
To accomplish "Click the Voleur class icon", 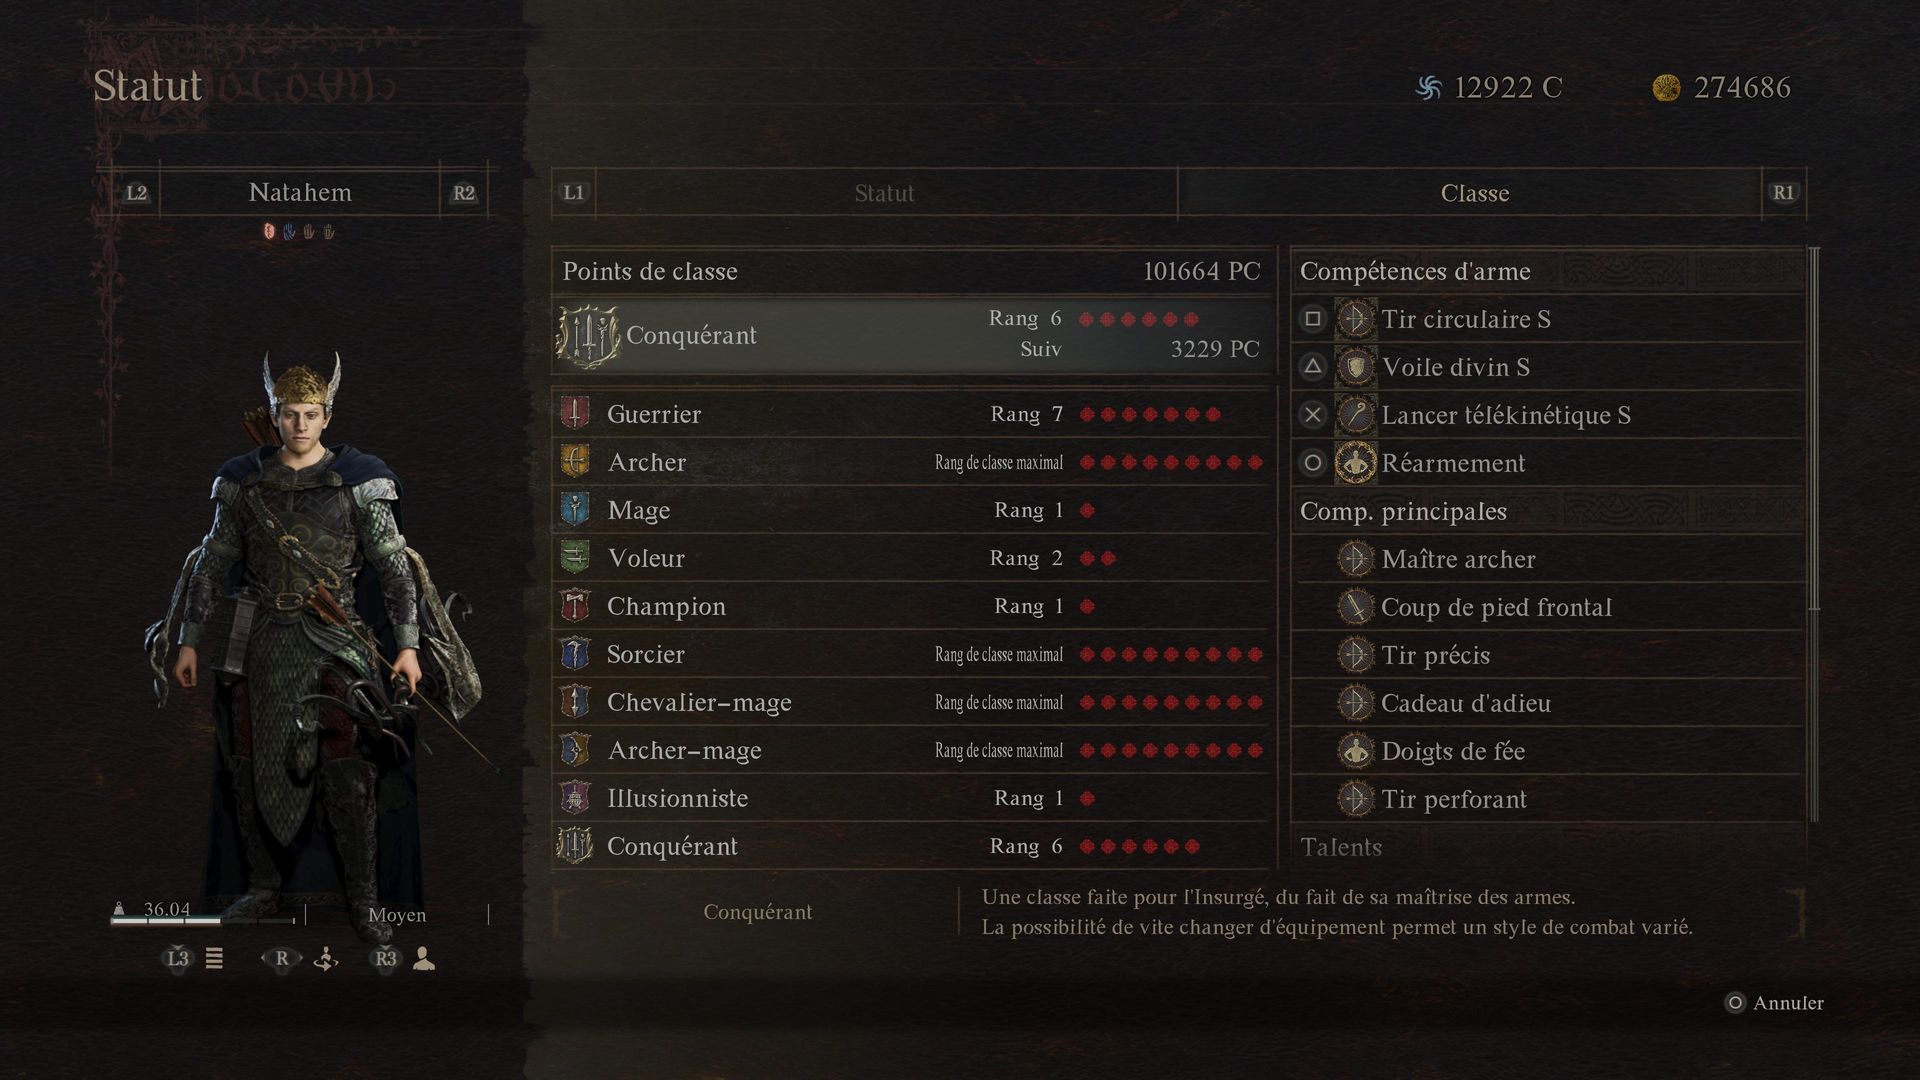I will pyautogui.click(x=574, y=558).
